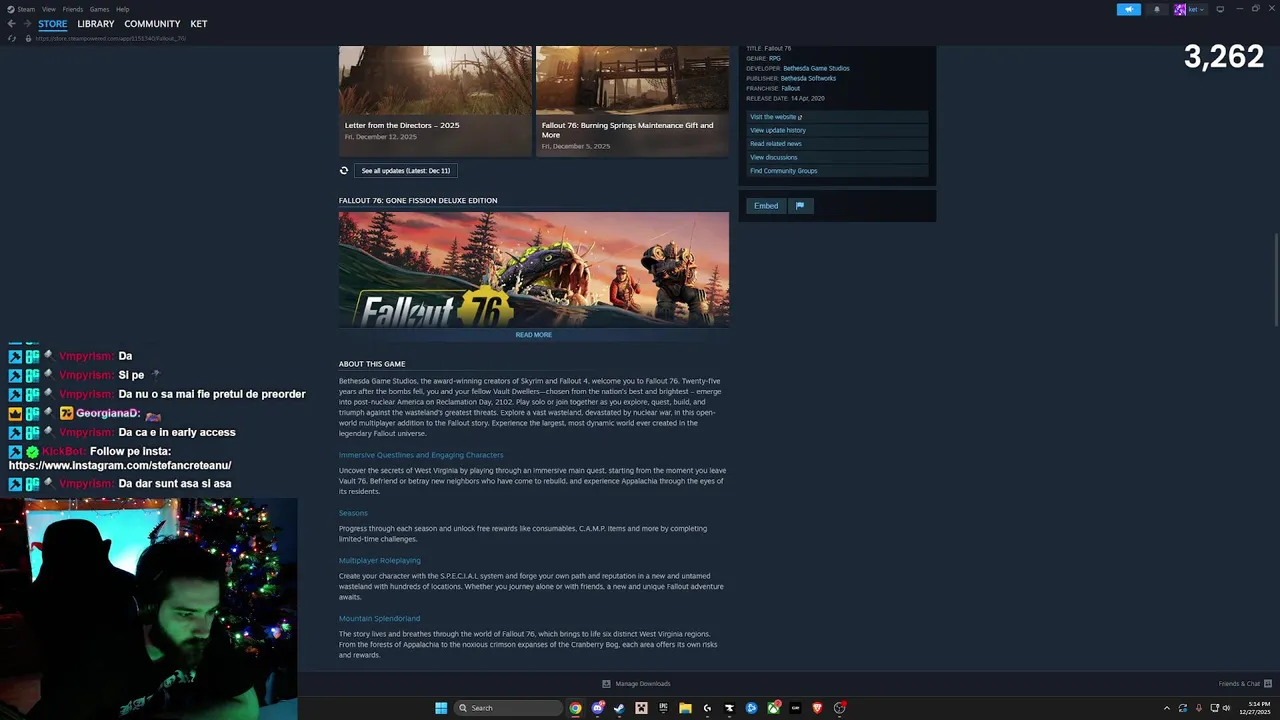
Task: Click the system tray volume icon
Action: 1227,708
